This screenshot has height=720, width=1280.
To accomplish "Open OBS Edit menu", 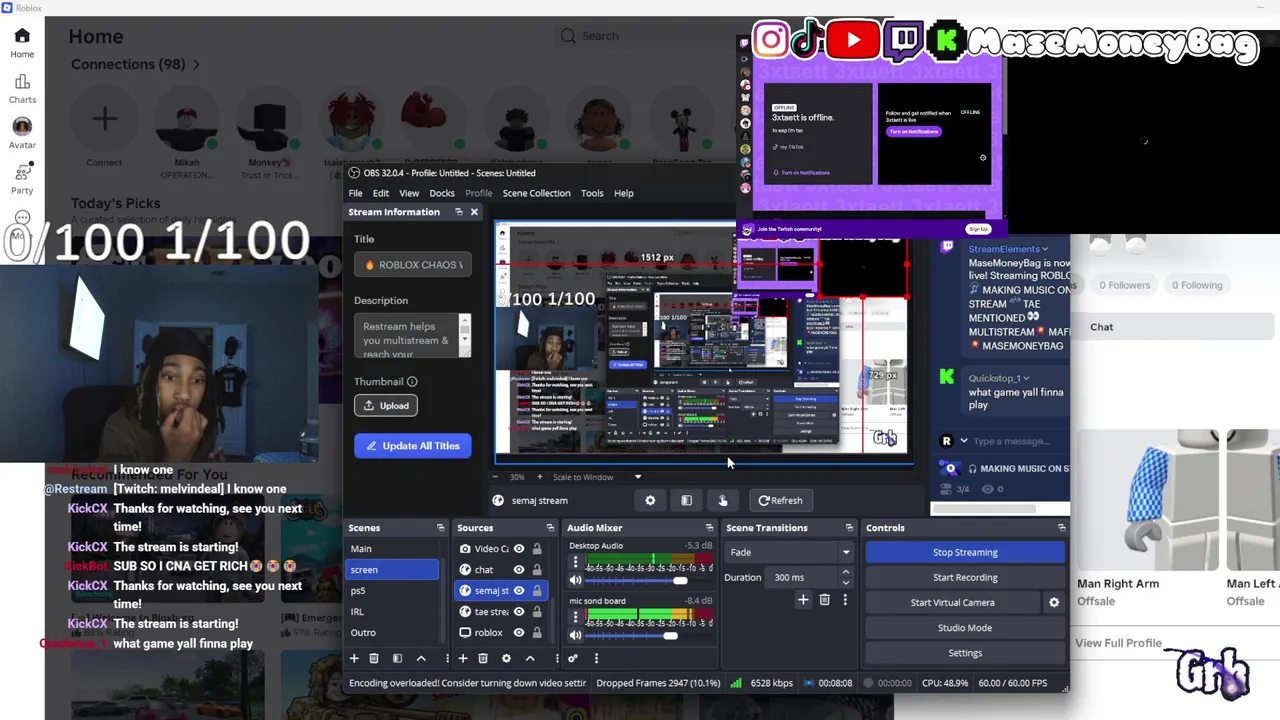I will [381, 193].
